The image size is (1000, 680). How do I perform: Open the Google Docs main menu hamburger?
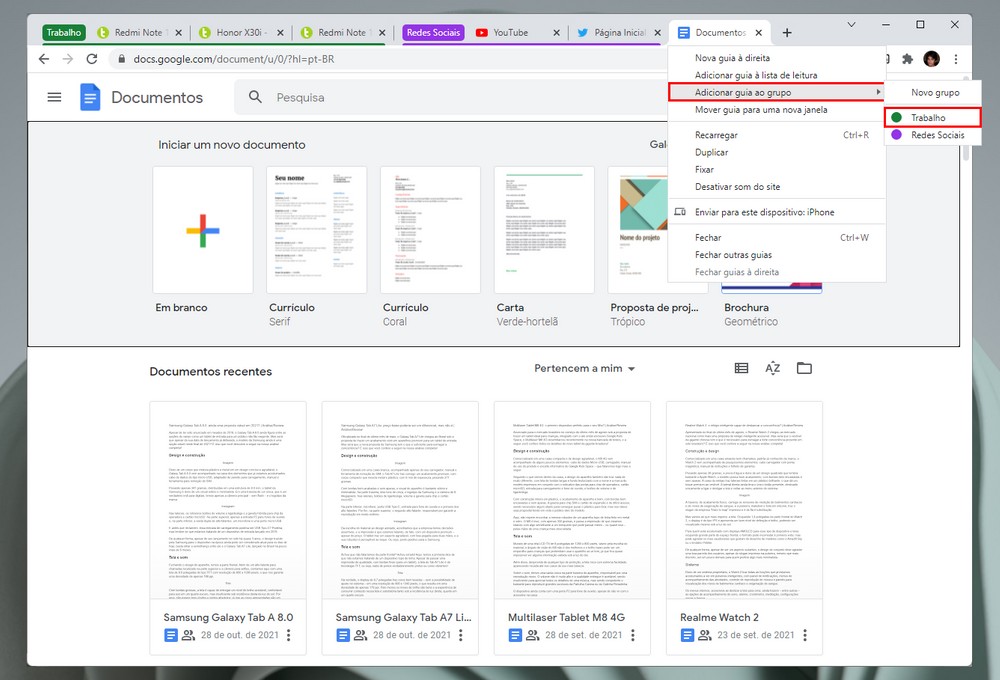54,98
